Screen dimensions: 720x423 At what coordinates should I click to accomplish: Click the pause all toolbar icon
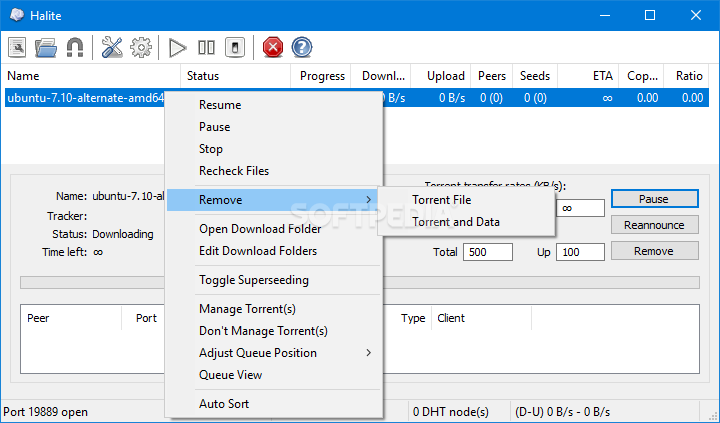click(x=206, y=47)
